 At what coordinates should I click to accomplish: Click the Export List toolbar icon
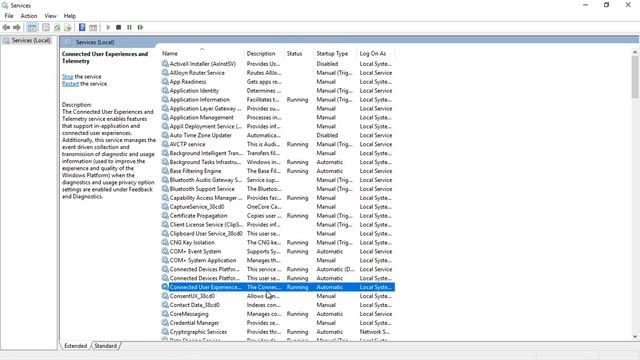68,27
